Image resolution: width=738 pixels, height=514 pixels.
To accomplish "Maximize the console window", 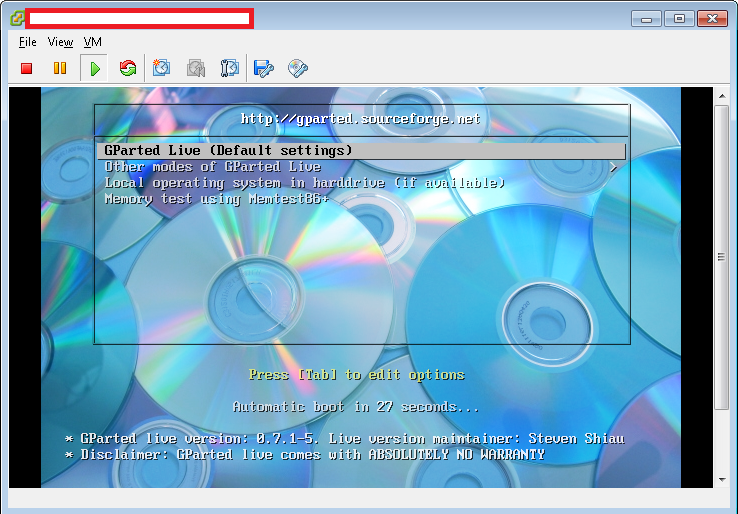I will 679,19.
